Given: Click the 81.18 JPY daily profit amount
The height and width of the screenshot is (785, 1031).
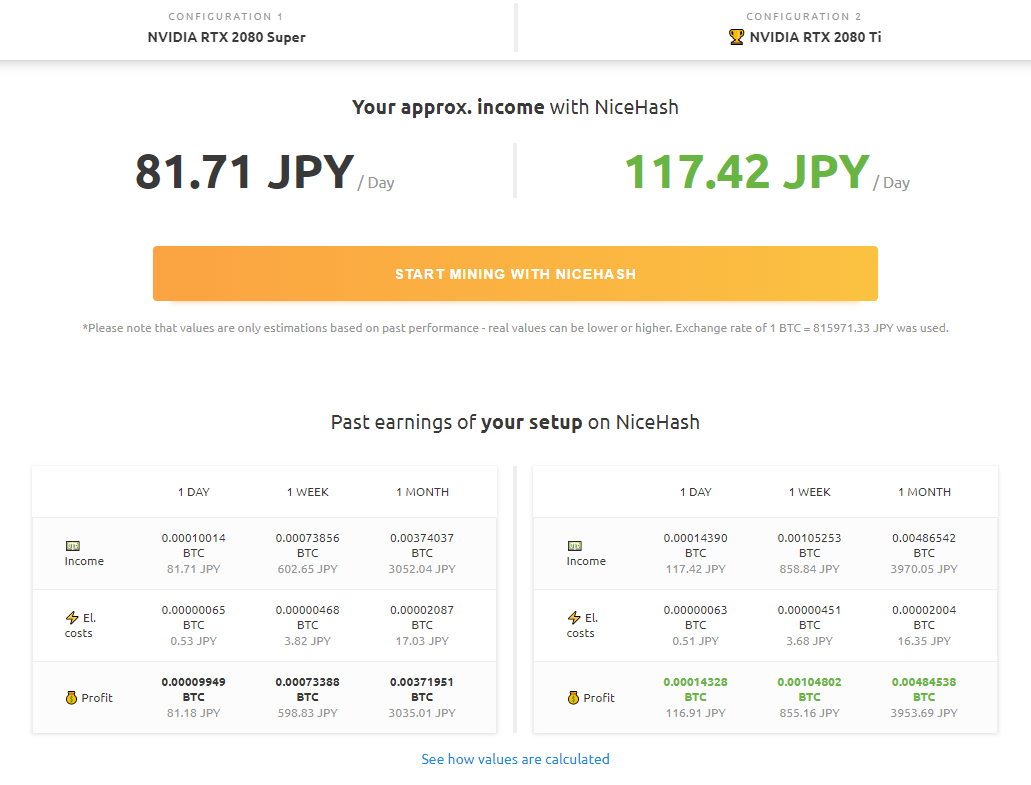Looking at the screenshot, I should (193, 713).
